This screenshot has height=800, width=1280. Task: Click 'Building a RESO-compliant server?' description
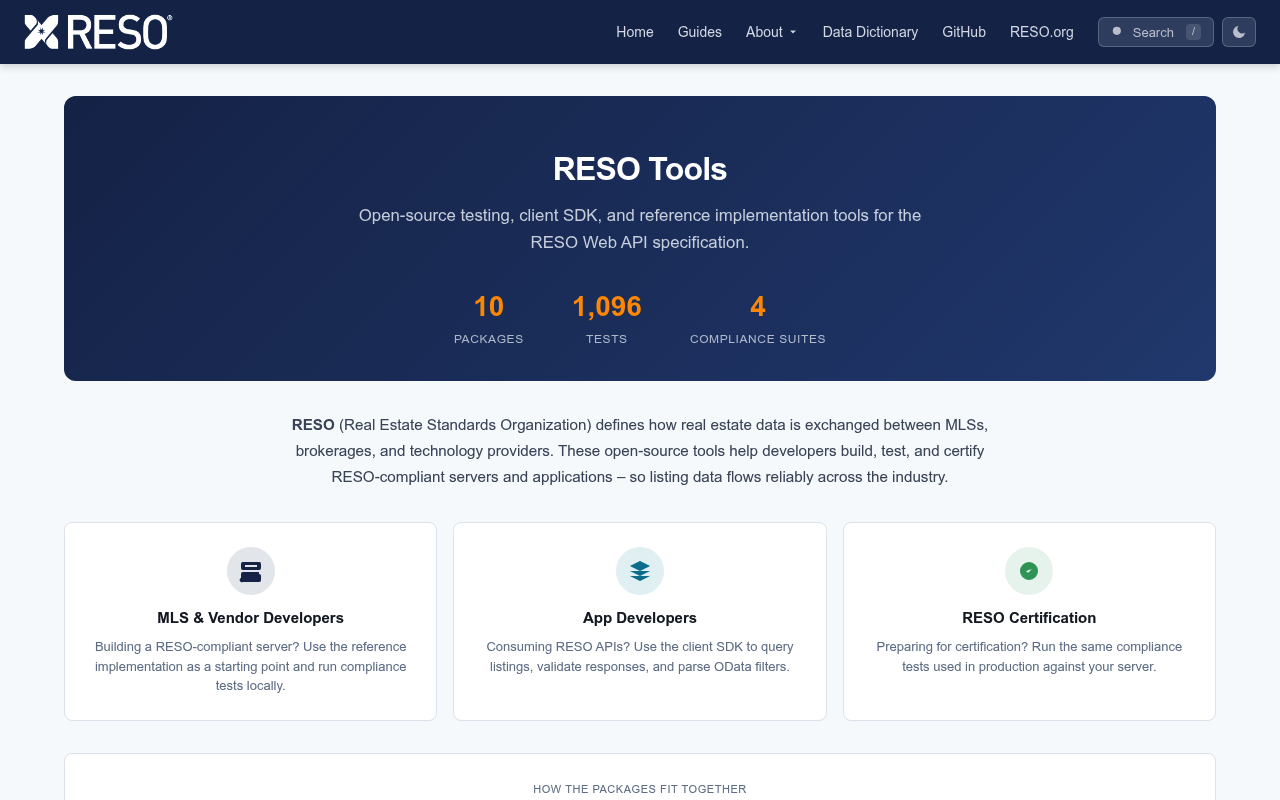point(251,666)
